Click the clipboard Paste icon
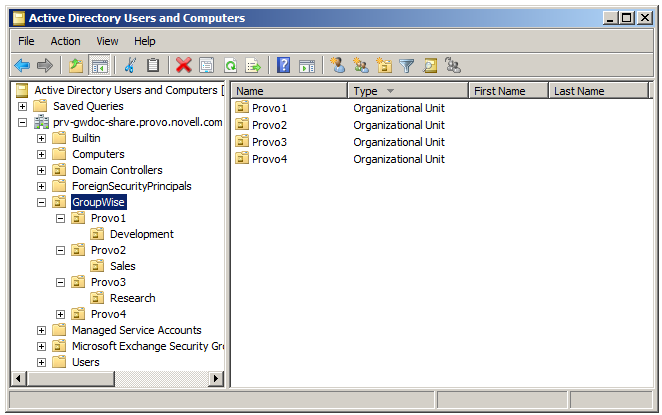This screenshot has height=415, width=662. [153, 65]
